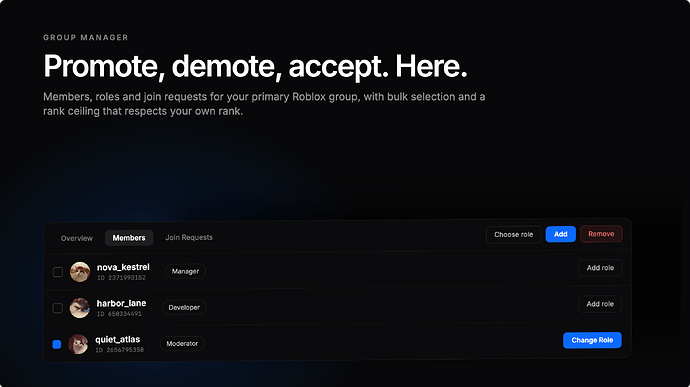
Task: Click harbor_lane's avatar
Action: click(80, 308)
